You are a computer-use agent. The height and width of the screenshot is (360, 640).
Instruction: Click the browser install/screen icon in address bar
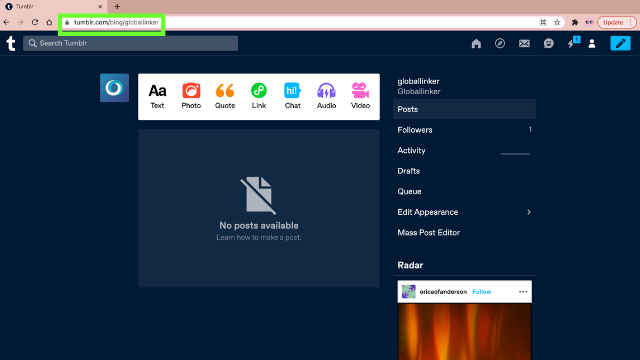pos(543,22)
